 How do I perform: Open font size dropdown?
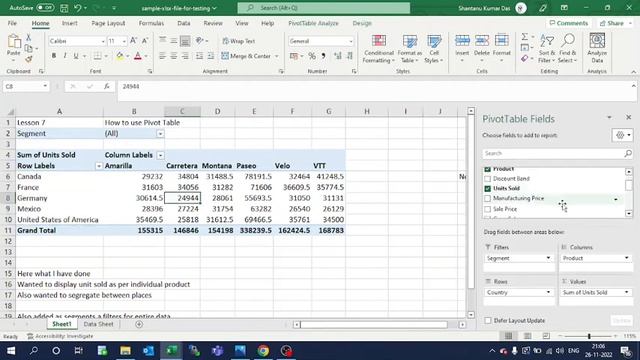pyautogui.click(x=124, y=41)
